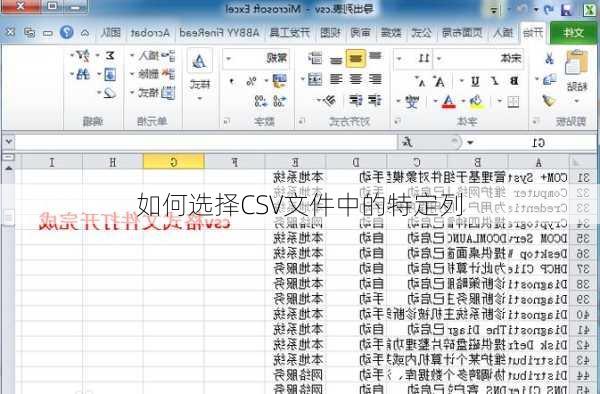Screen dimensions: 600x394
Task: Toggle the highlighted Middle Align button
Action: click(356, 58)
